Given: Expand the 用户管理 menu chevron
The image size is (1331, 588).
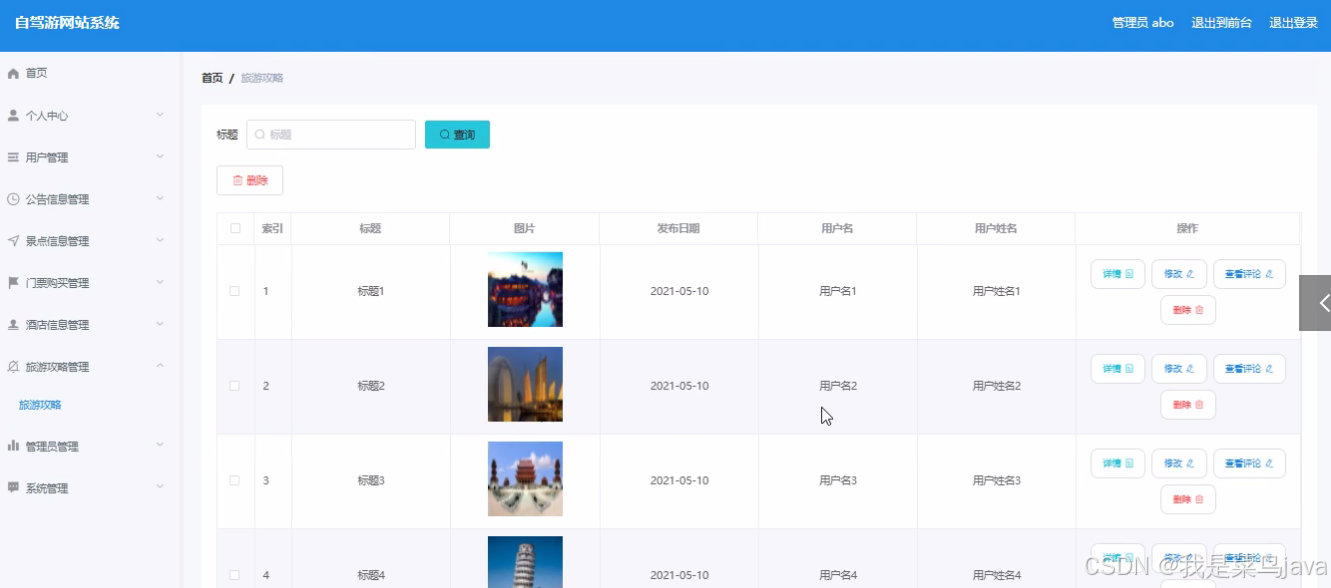Looking at the screenshot, I should (x=160, y=158).
